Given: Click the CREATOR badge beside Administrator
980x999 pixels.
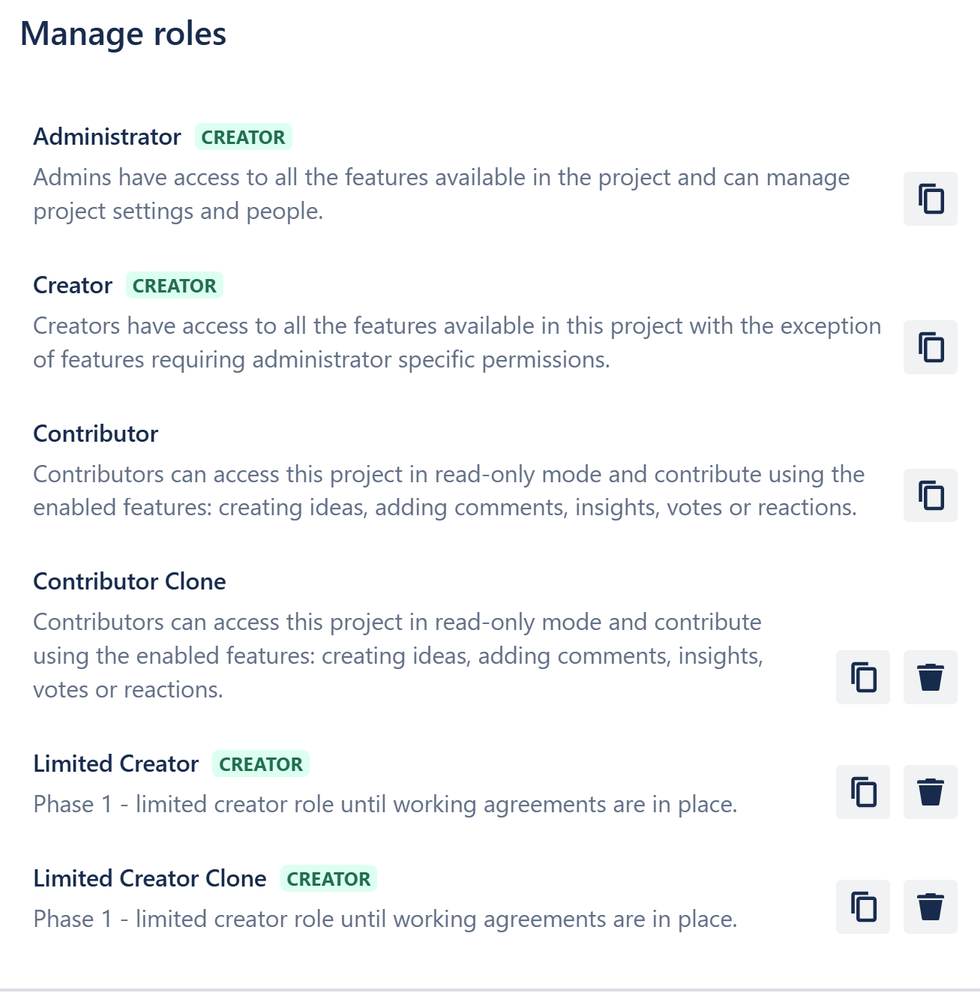Looking at the screenshot, I should (x=243, y=137).
